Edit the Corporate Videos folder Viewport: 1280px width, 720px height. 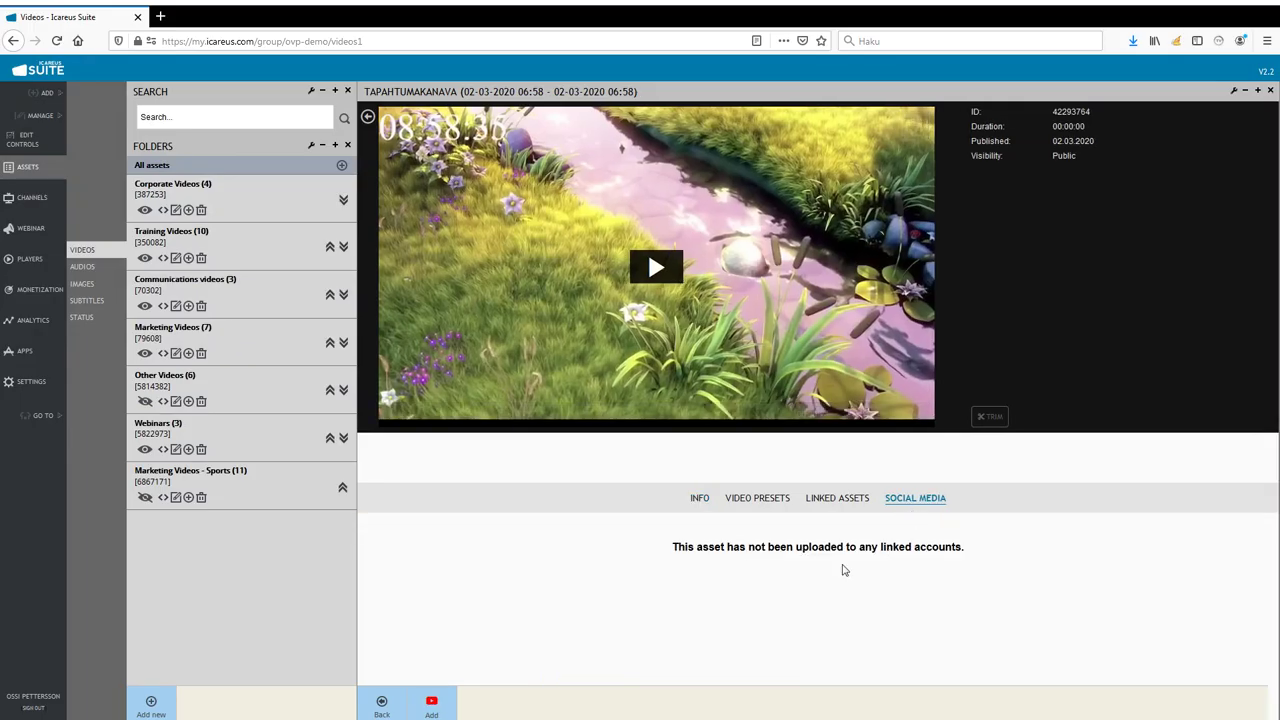(x=176, y=210)
